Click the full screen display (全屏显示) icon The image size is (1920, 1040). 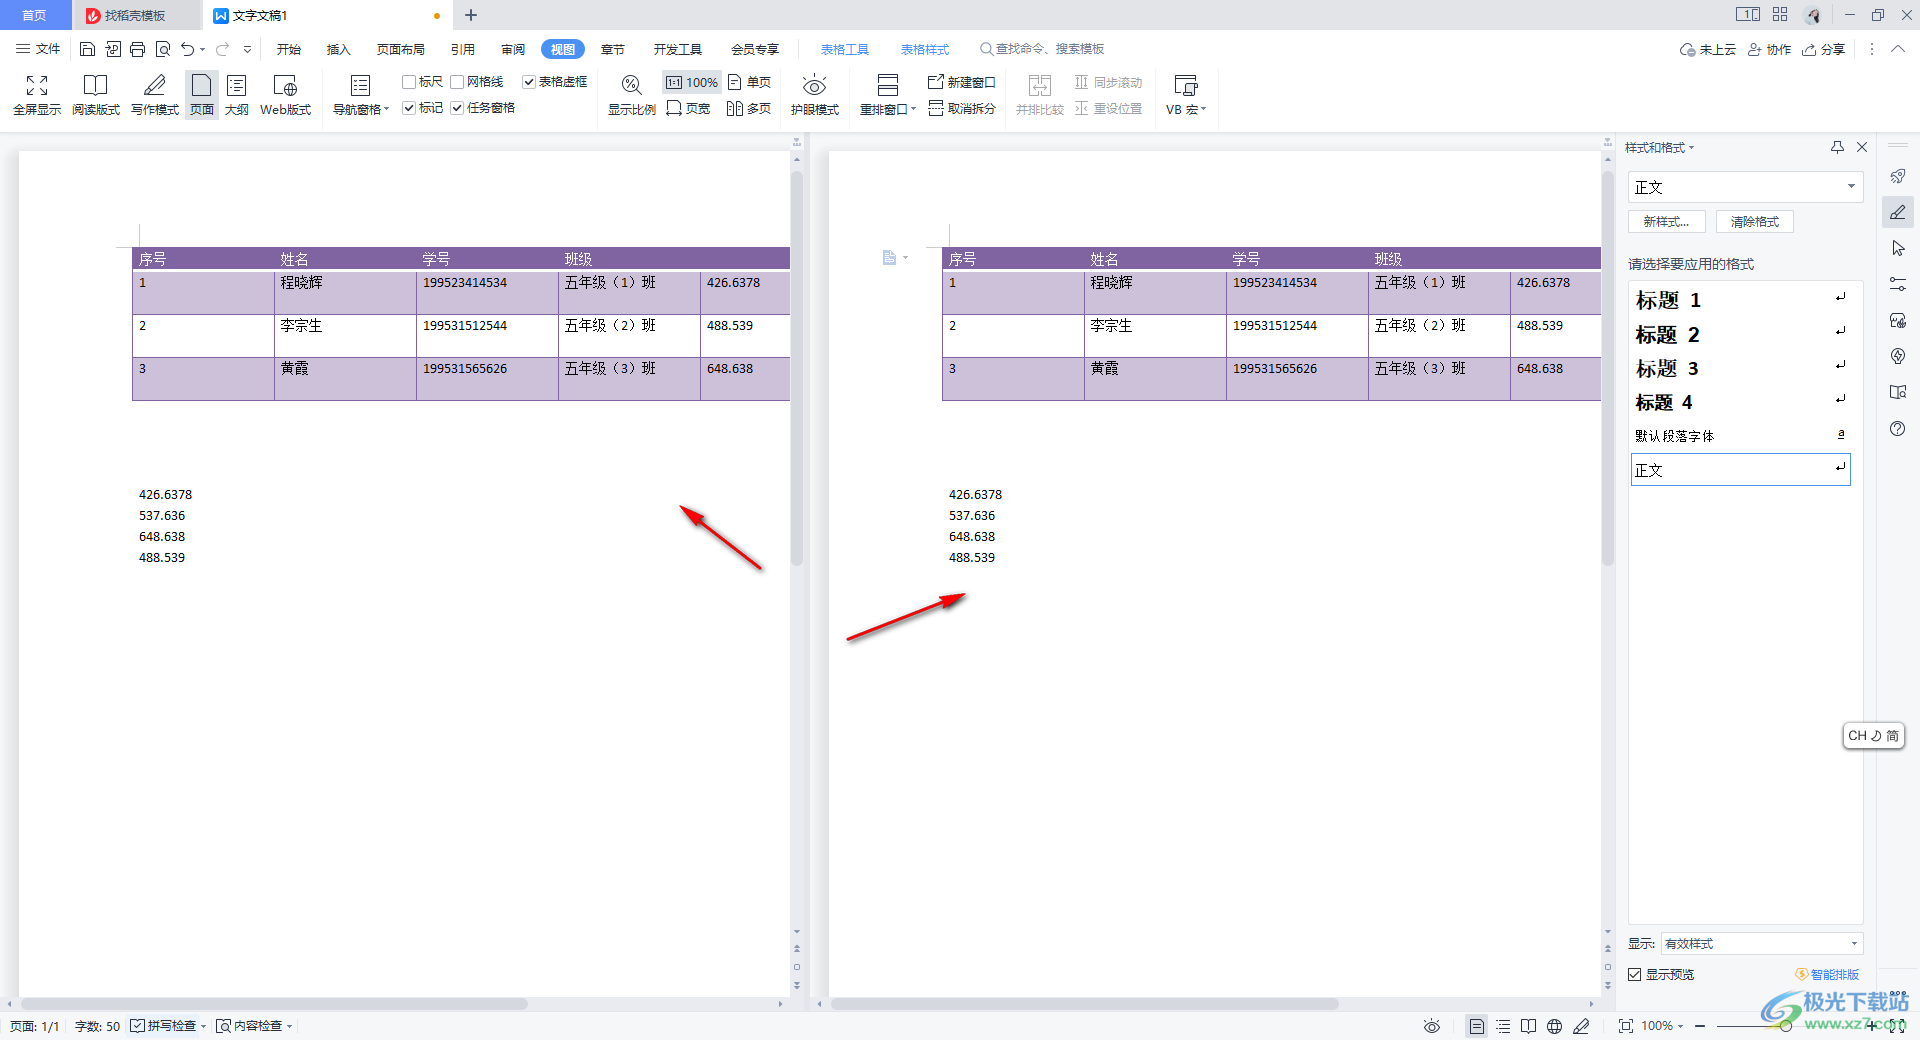[x=37, y=95]
